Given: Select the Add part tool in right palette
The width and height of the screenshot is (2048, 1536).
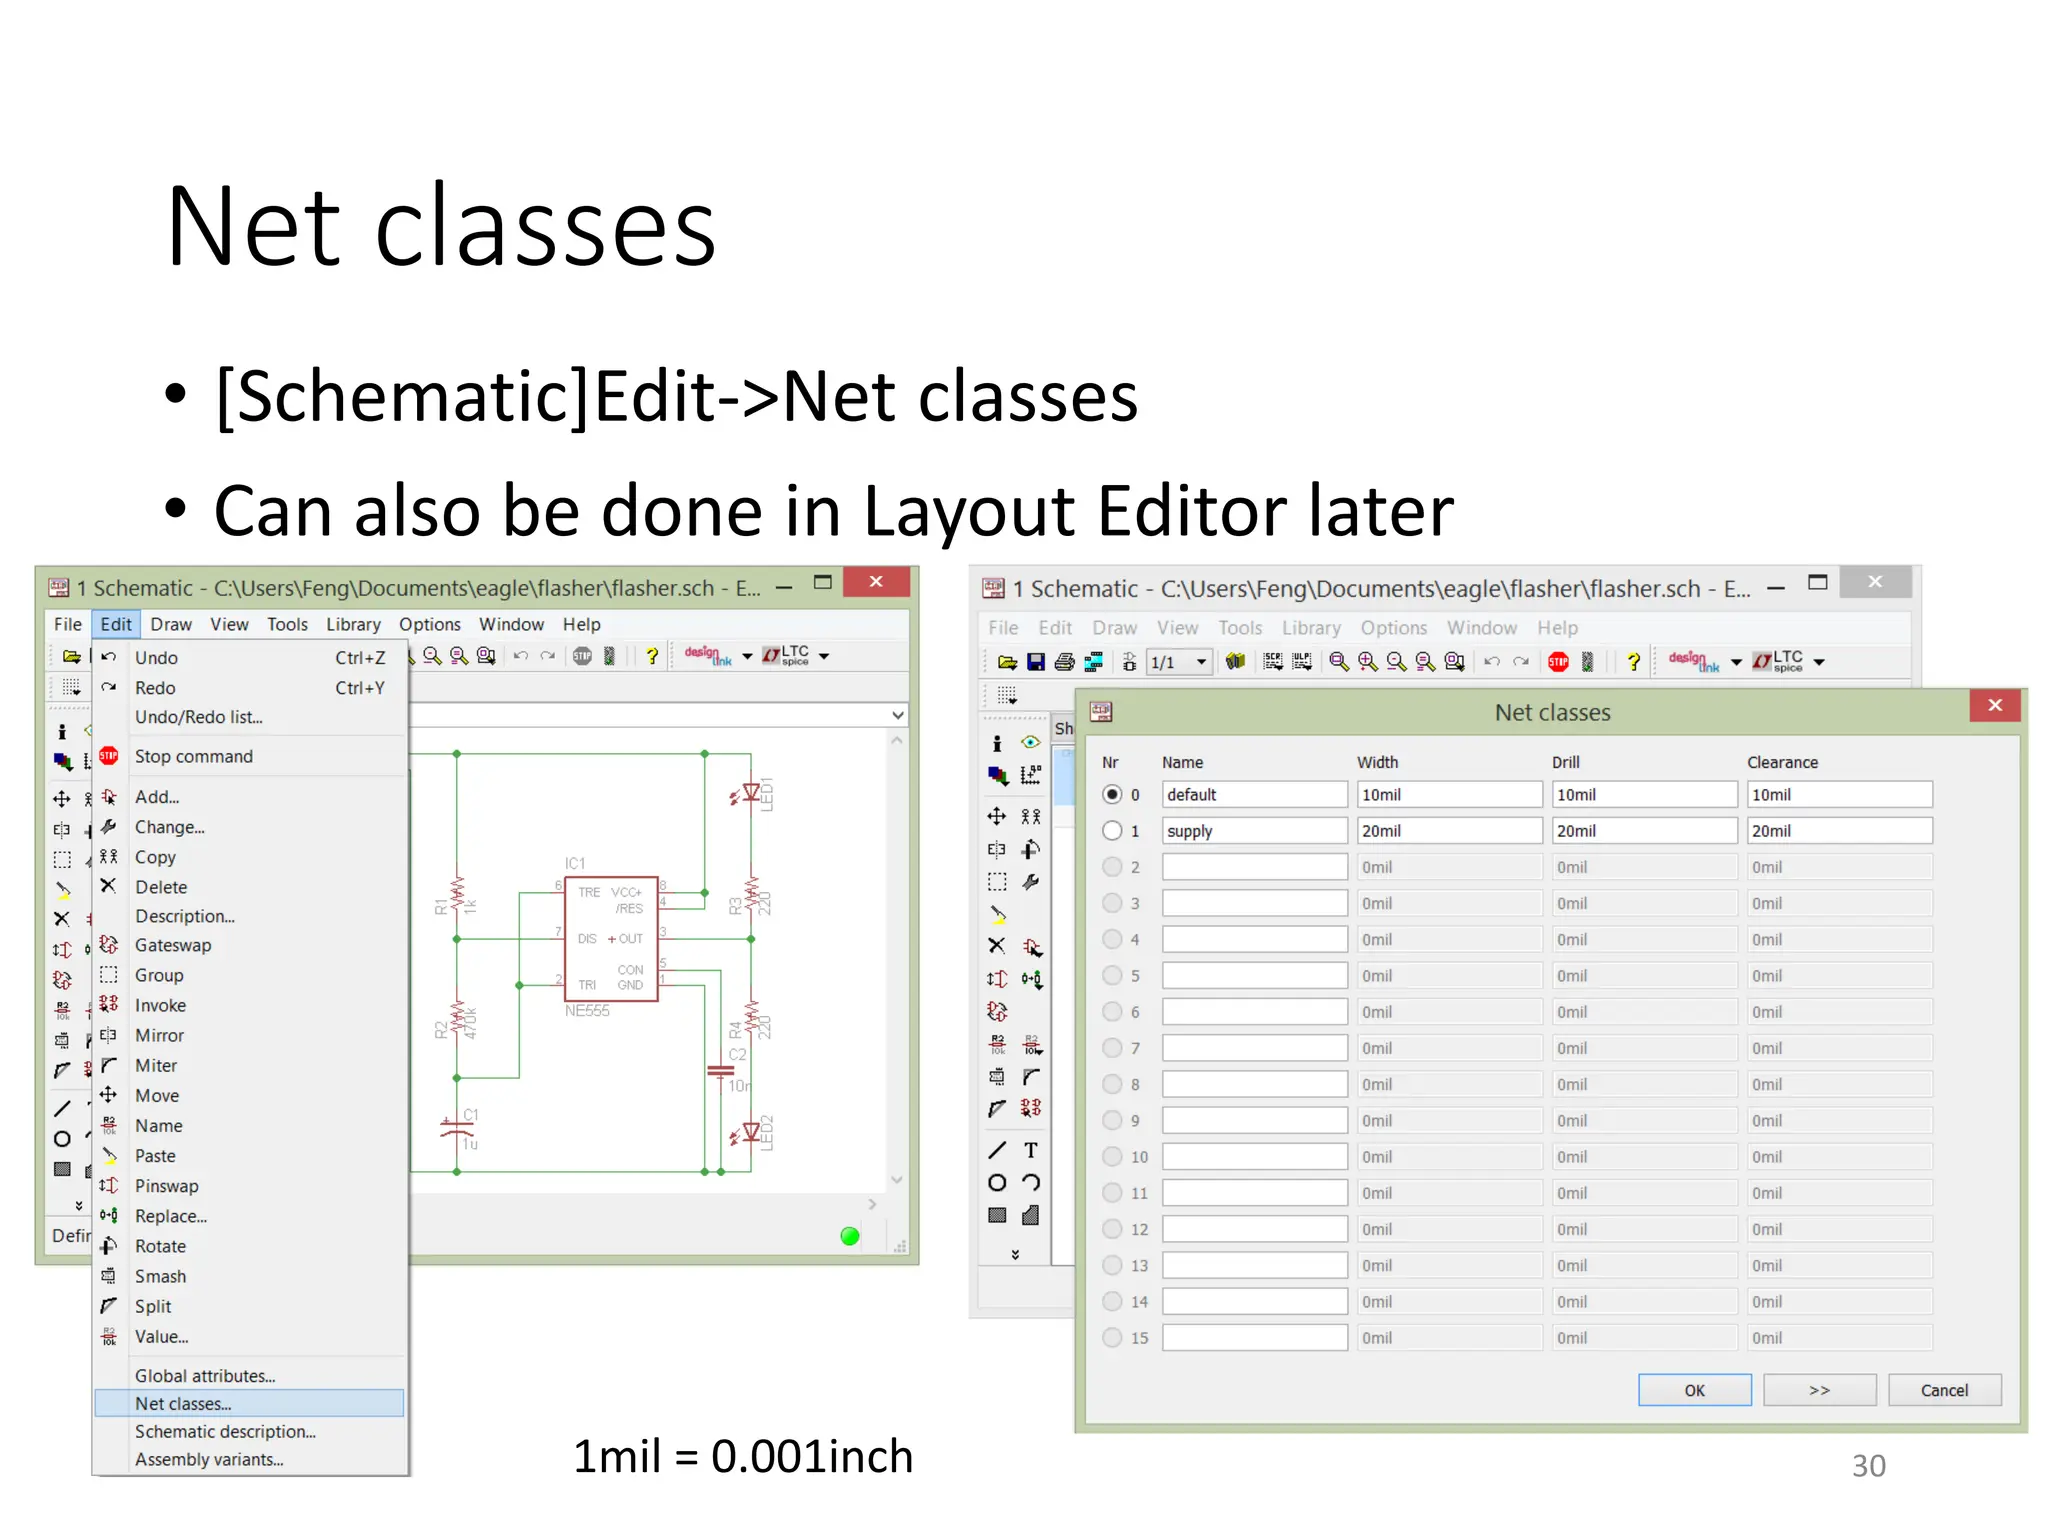Looking at the screenshot, I should coord(1032,947).
